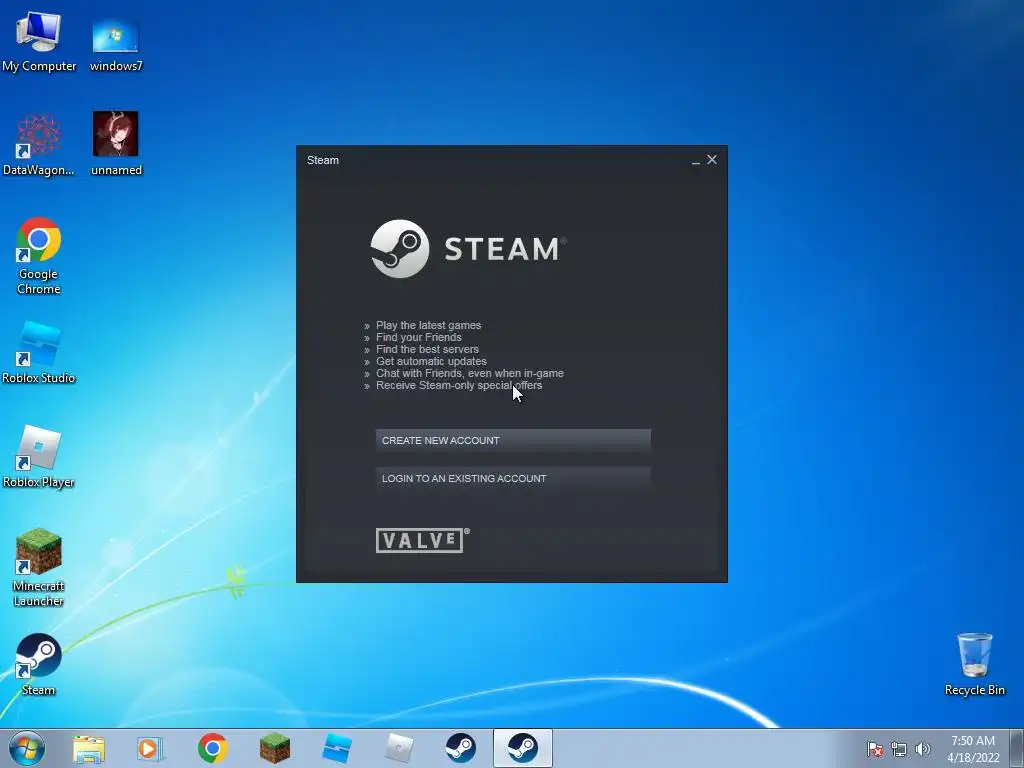This screenshot has height=768, width=1024.
Task: Click 'Get automatic updates' text
Action: coord(431,361)
